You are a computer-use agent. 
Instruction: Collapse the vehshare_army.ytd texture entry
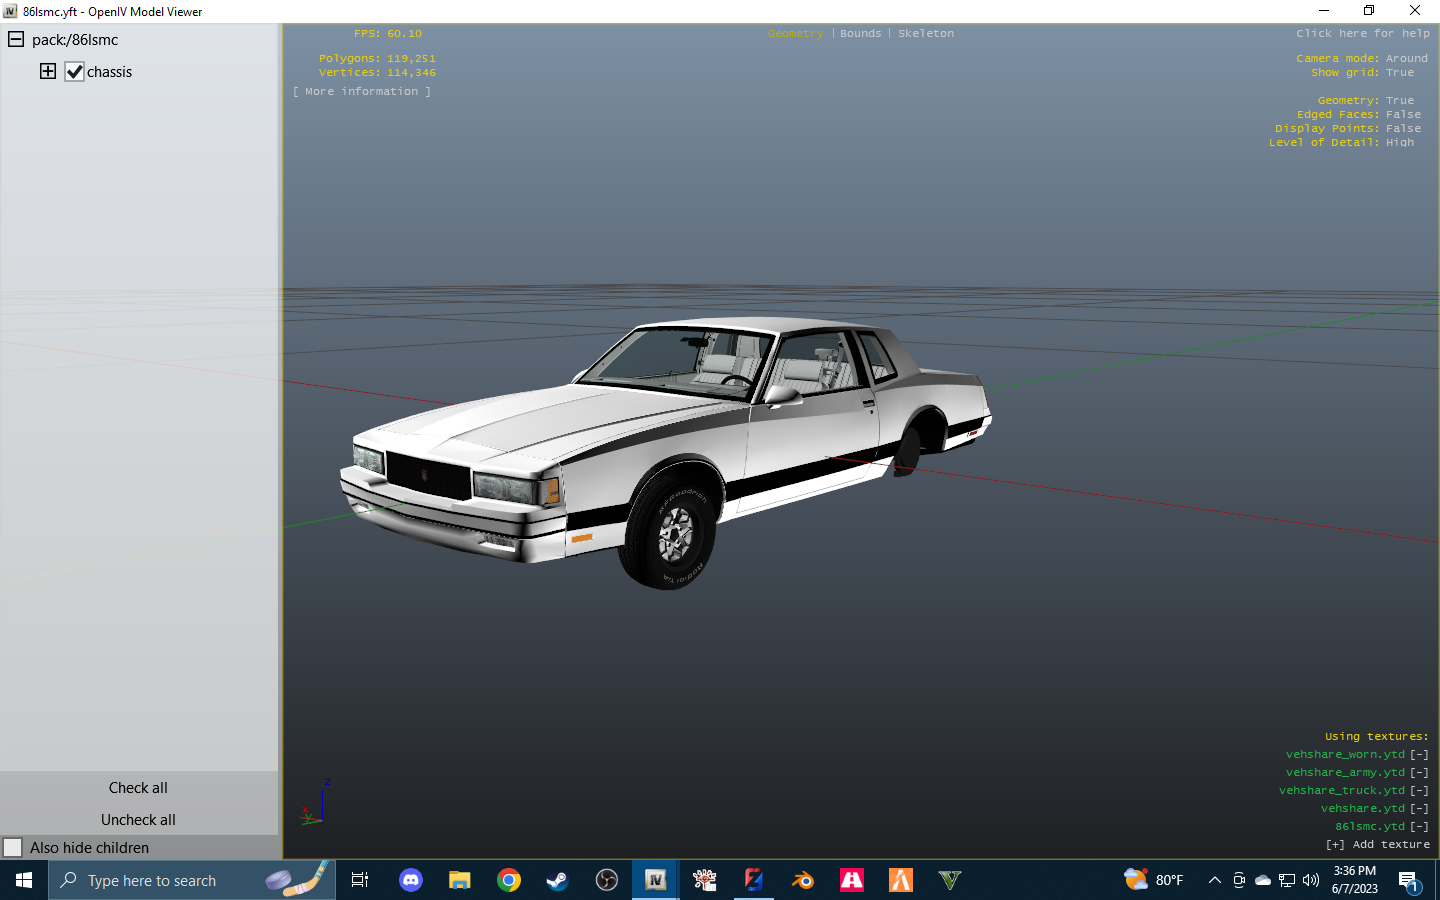(x=1418, y=772)
